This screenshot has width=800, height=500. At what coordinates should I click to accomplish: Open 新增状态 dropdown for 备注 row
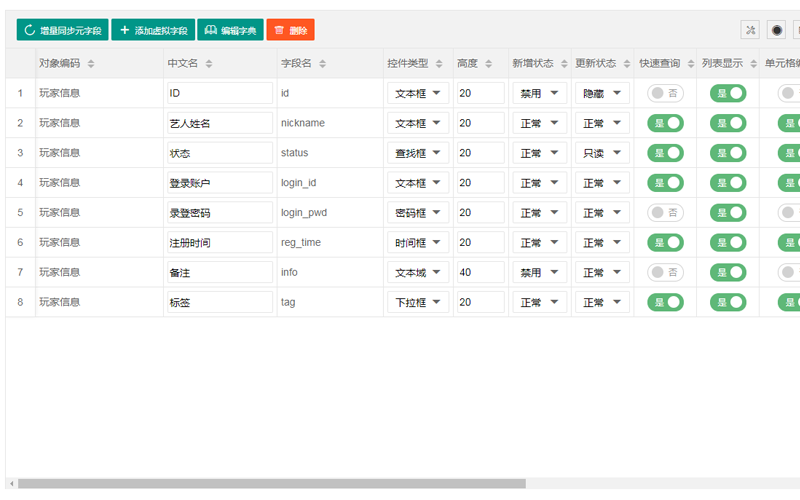click(x=539, y=272)
